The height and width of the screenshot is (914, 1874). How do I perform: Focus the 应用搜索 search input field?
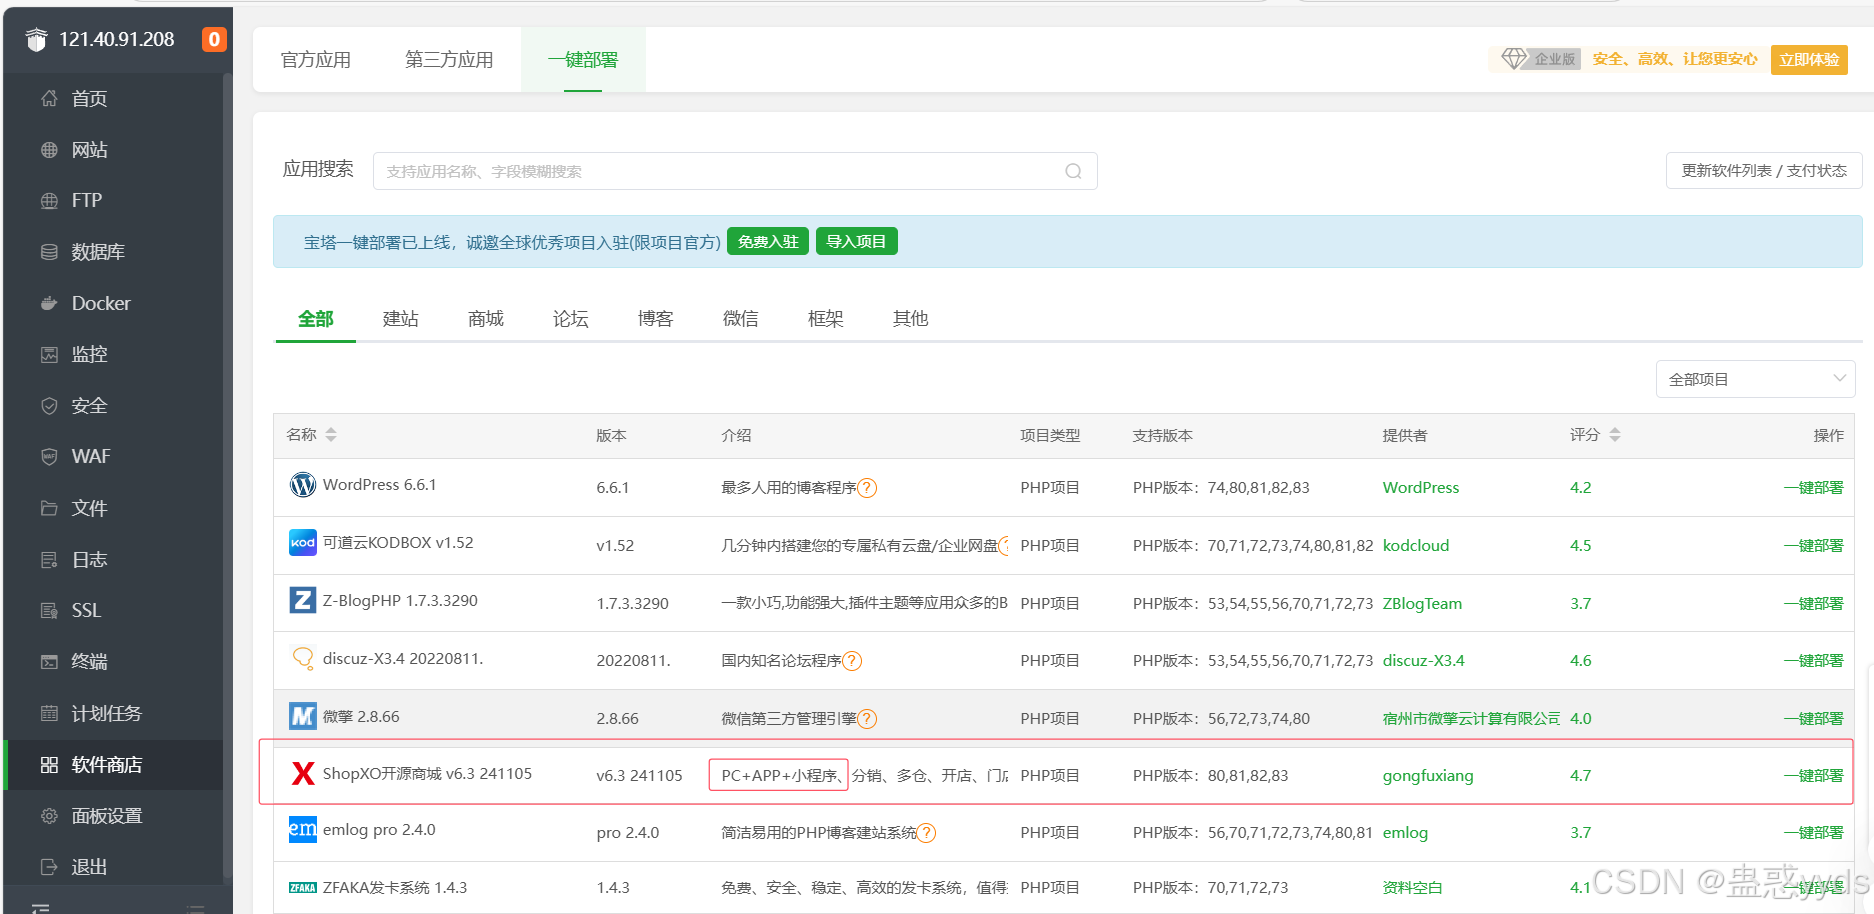click(x=735, y=171)
